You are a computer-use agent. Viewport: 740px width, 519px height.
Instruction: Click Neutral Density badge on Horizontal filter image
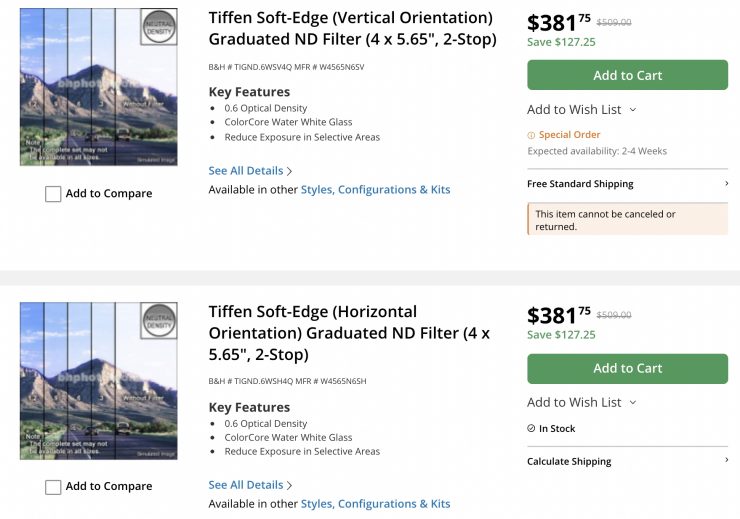tap(158, 321)
